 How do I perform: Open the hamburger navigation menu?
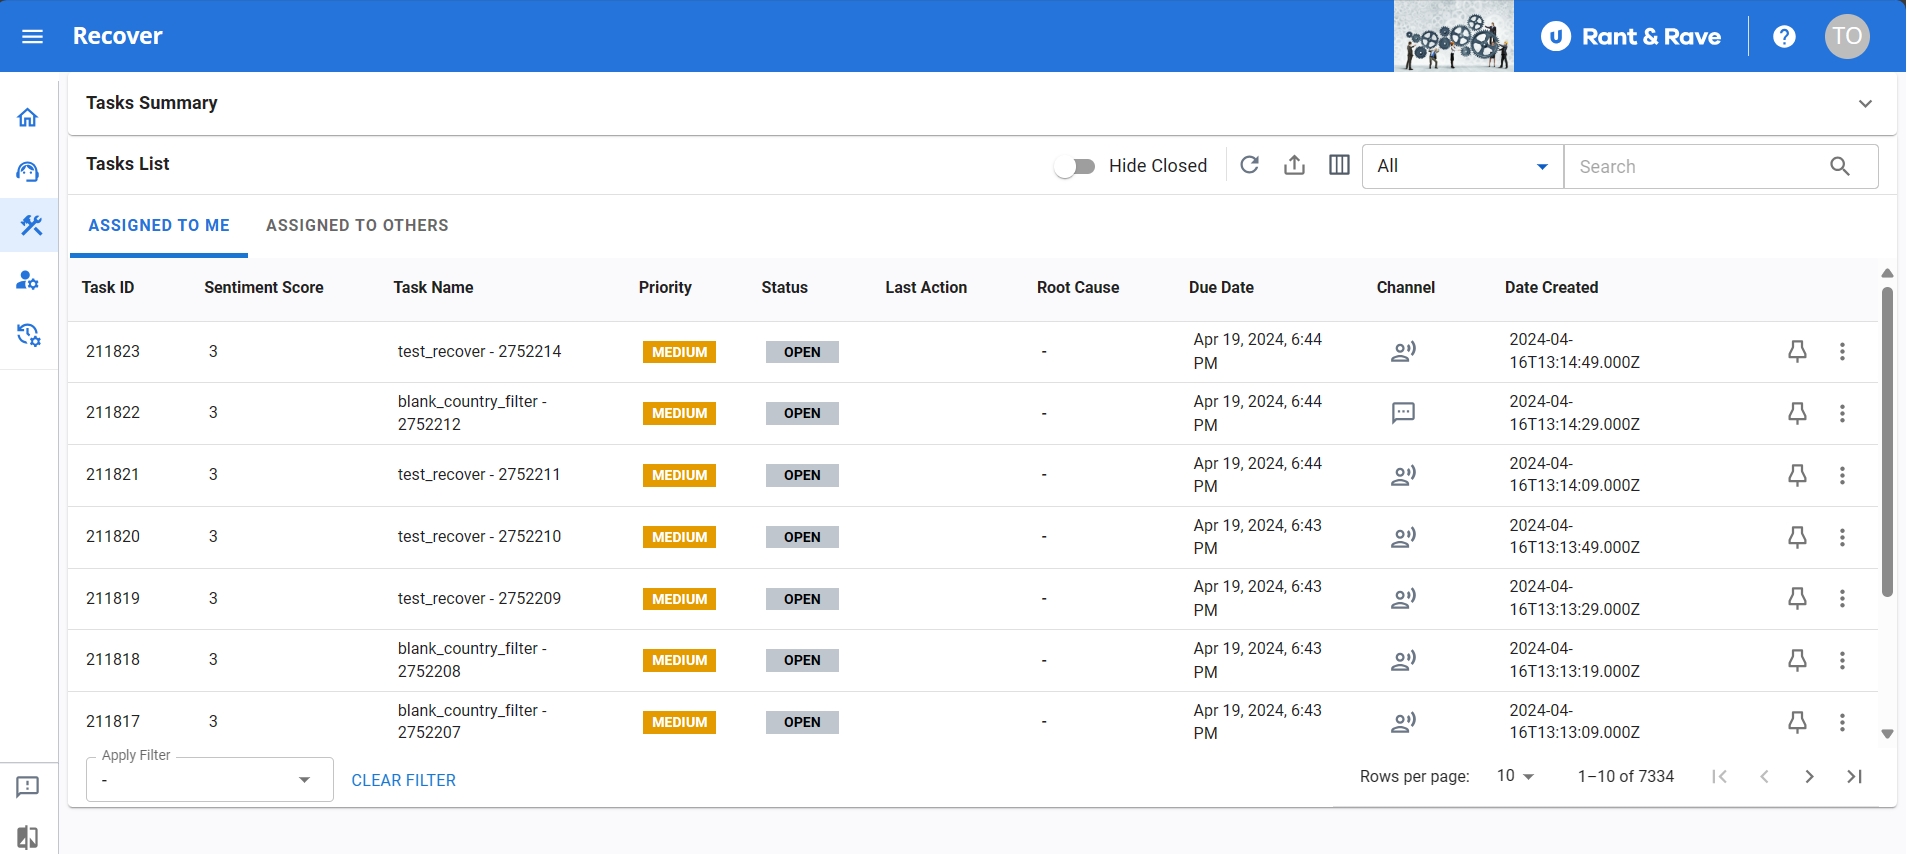[x=32, y=37]
